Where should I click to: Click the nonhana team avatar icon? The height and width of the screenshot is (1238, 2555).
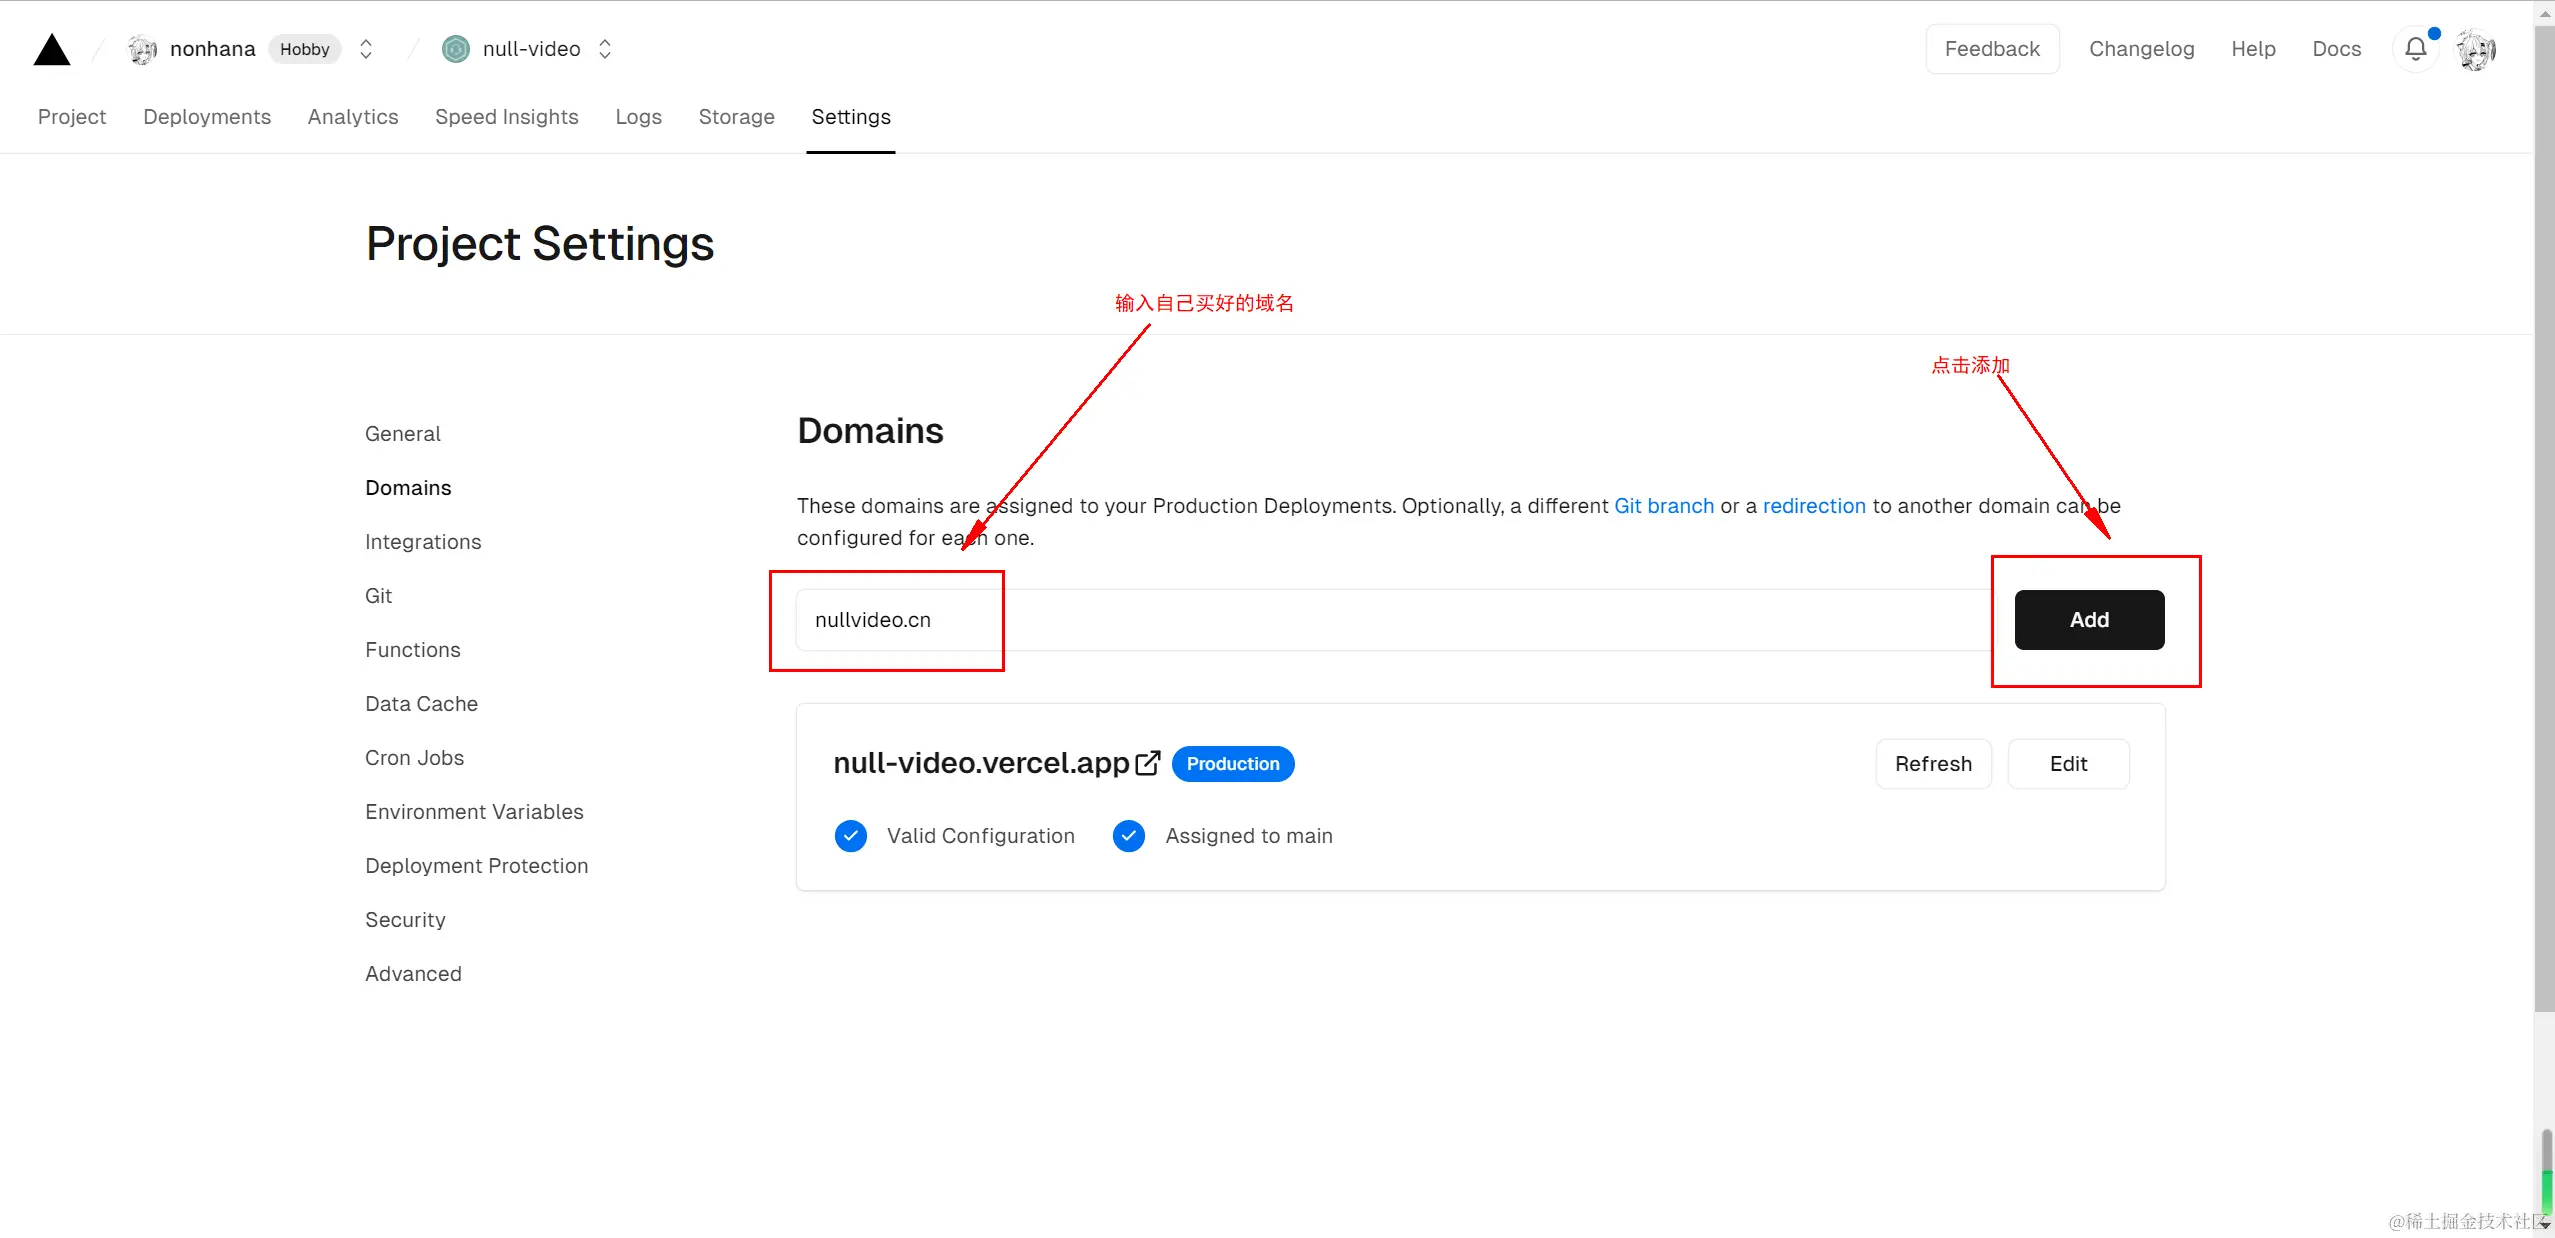[142, 50]
